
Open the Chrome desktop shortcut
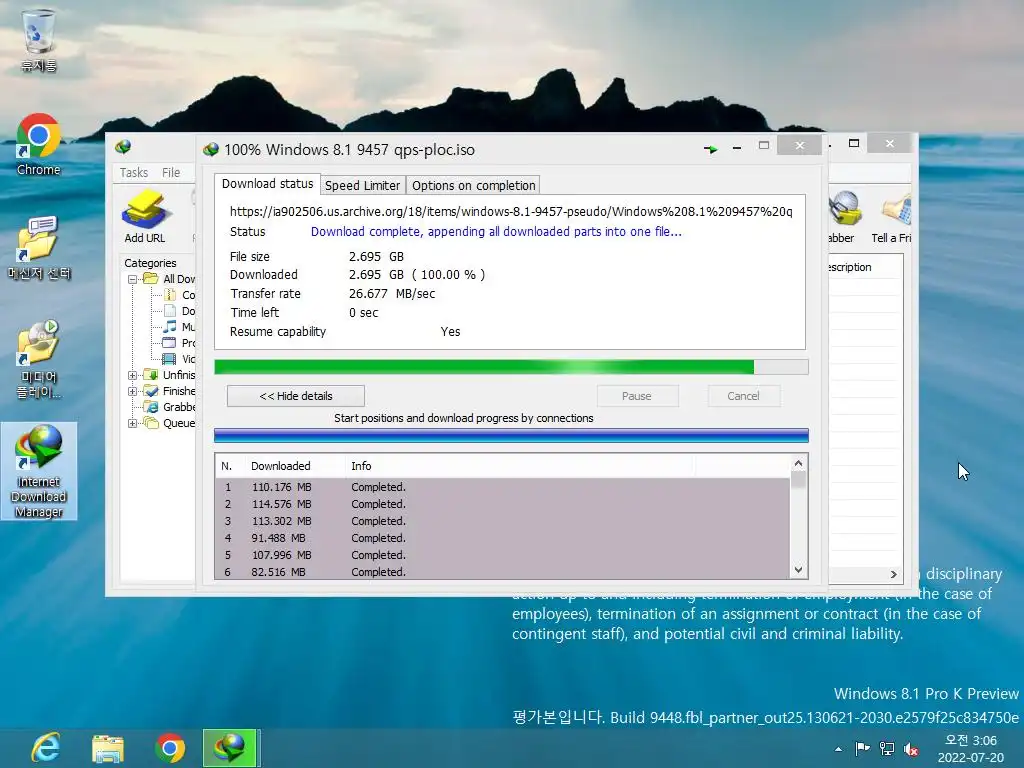pos(39,144)
